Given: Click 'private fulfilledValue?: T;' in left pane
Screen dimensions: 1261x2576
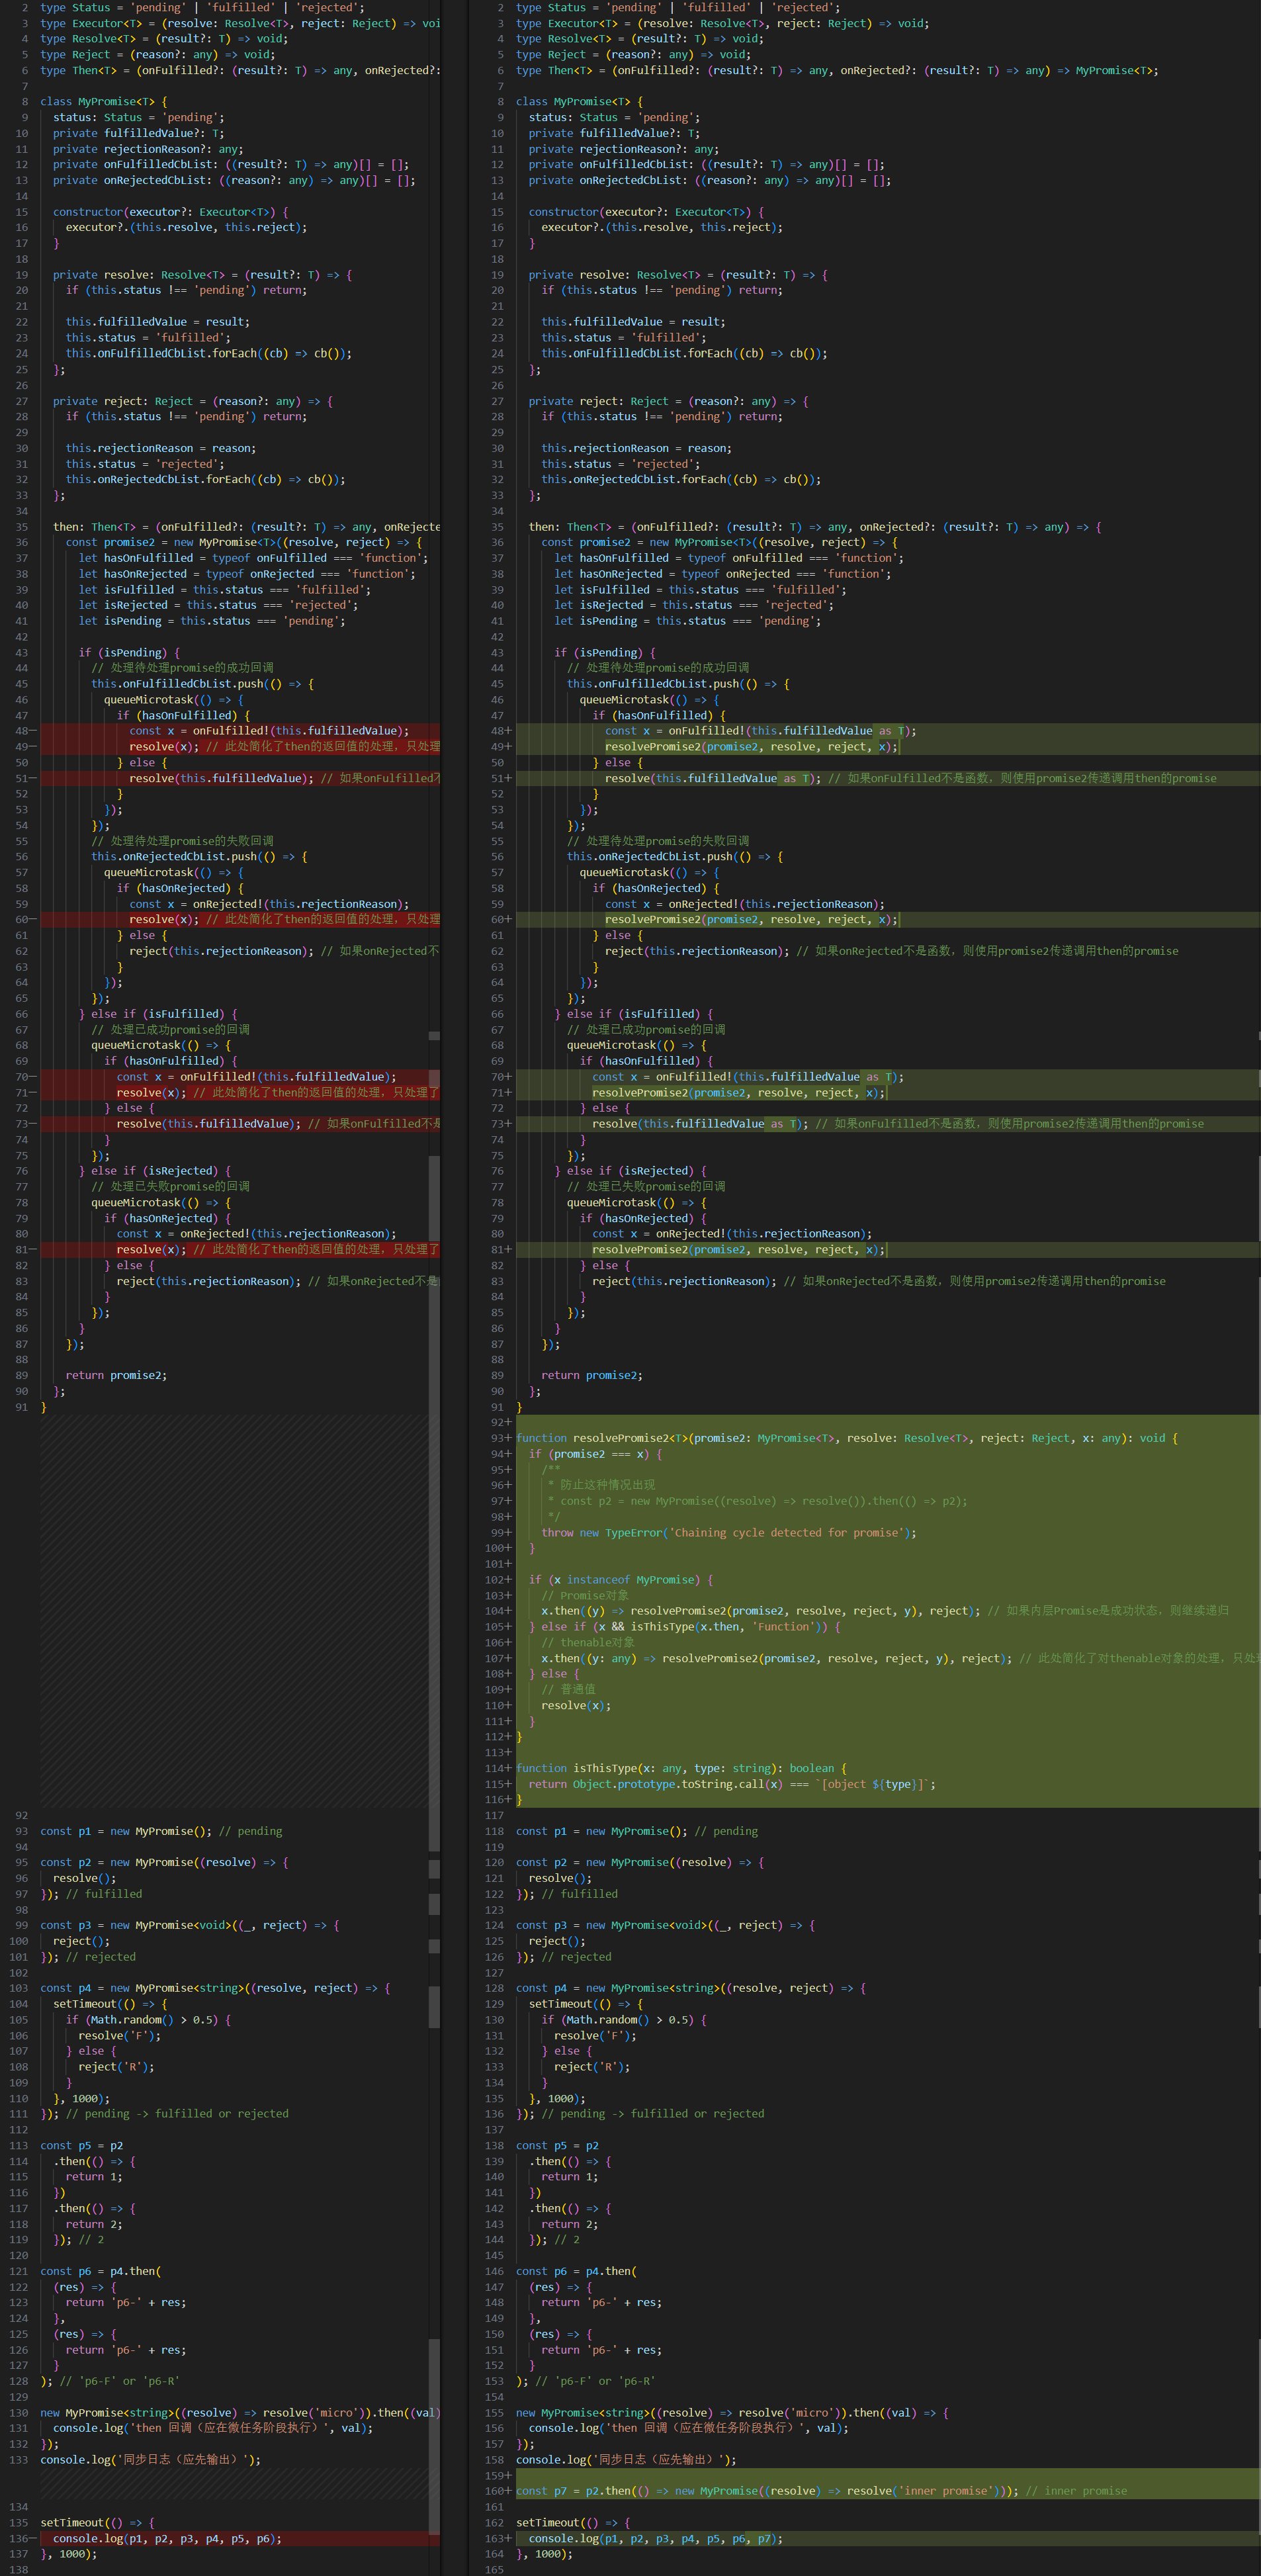Looking at the screenshot, I should point(138,133).
